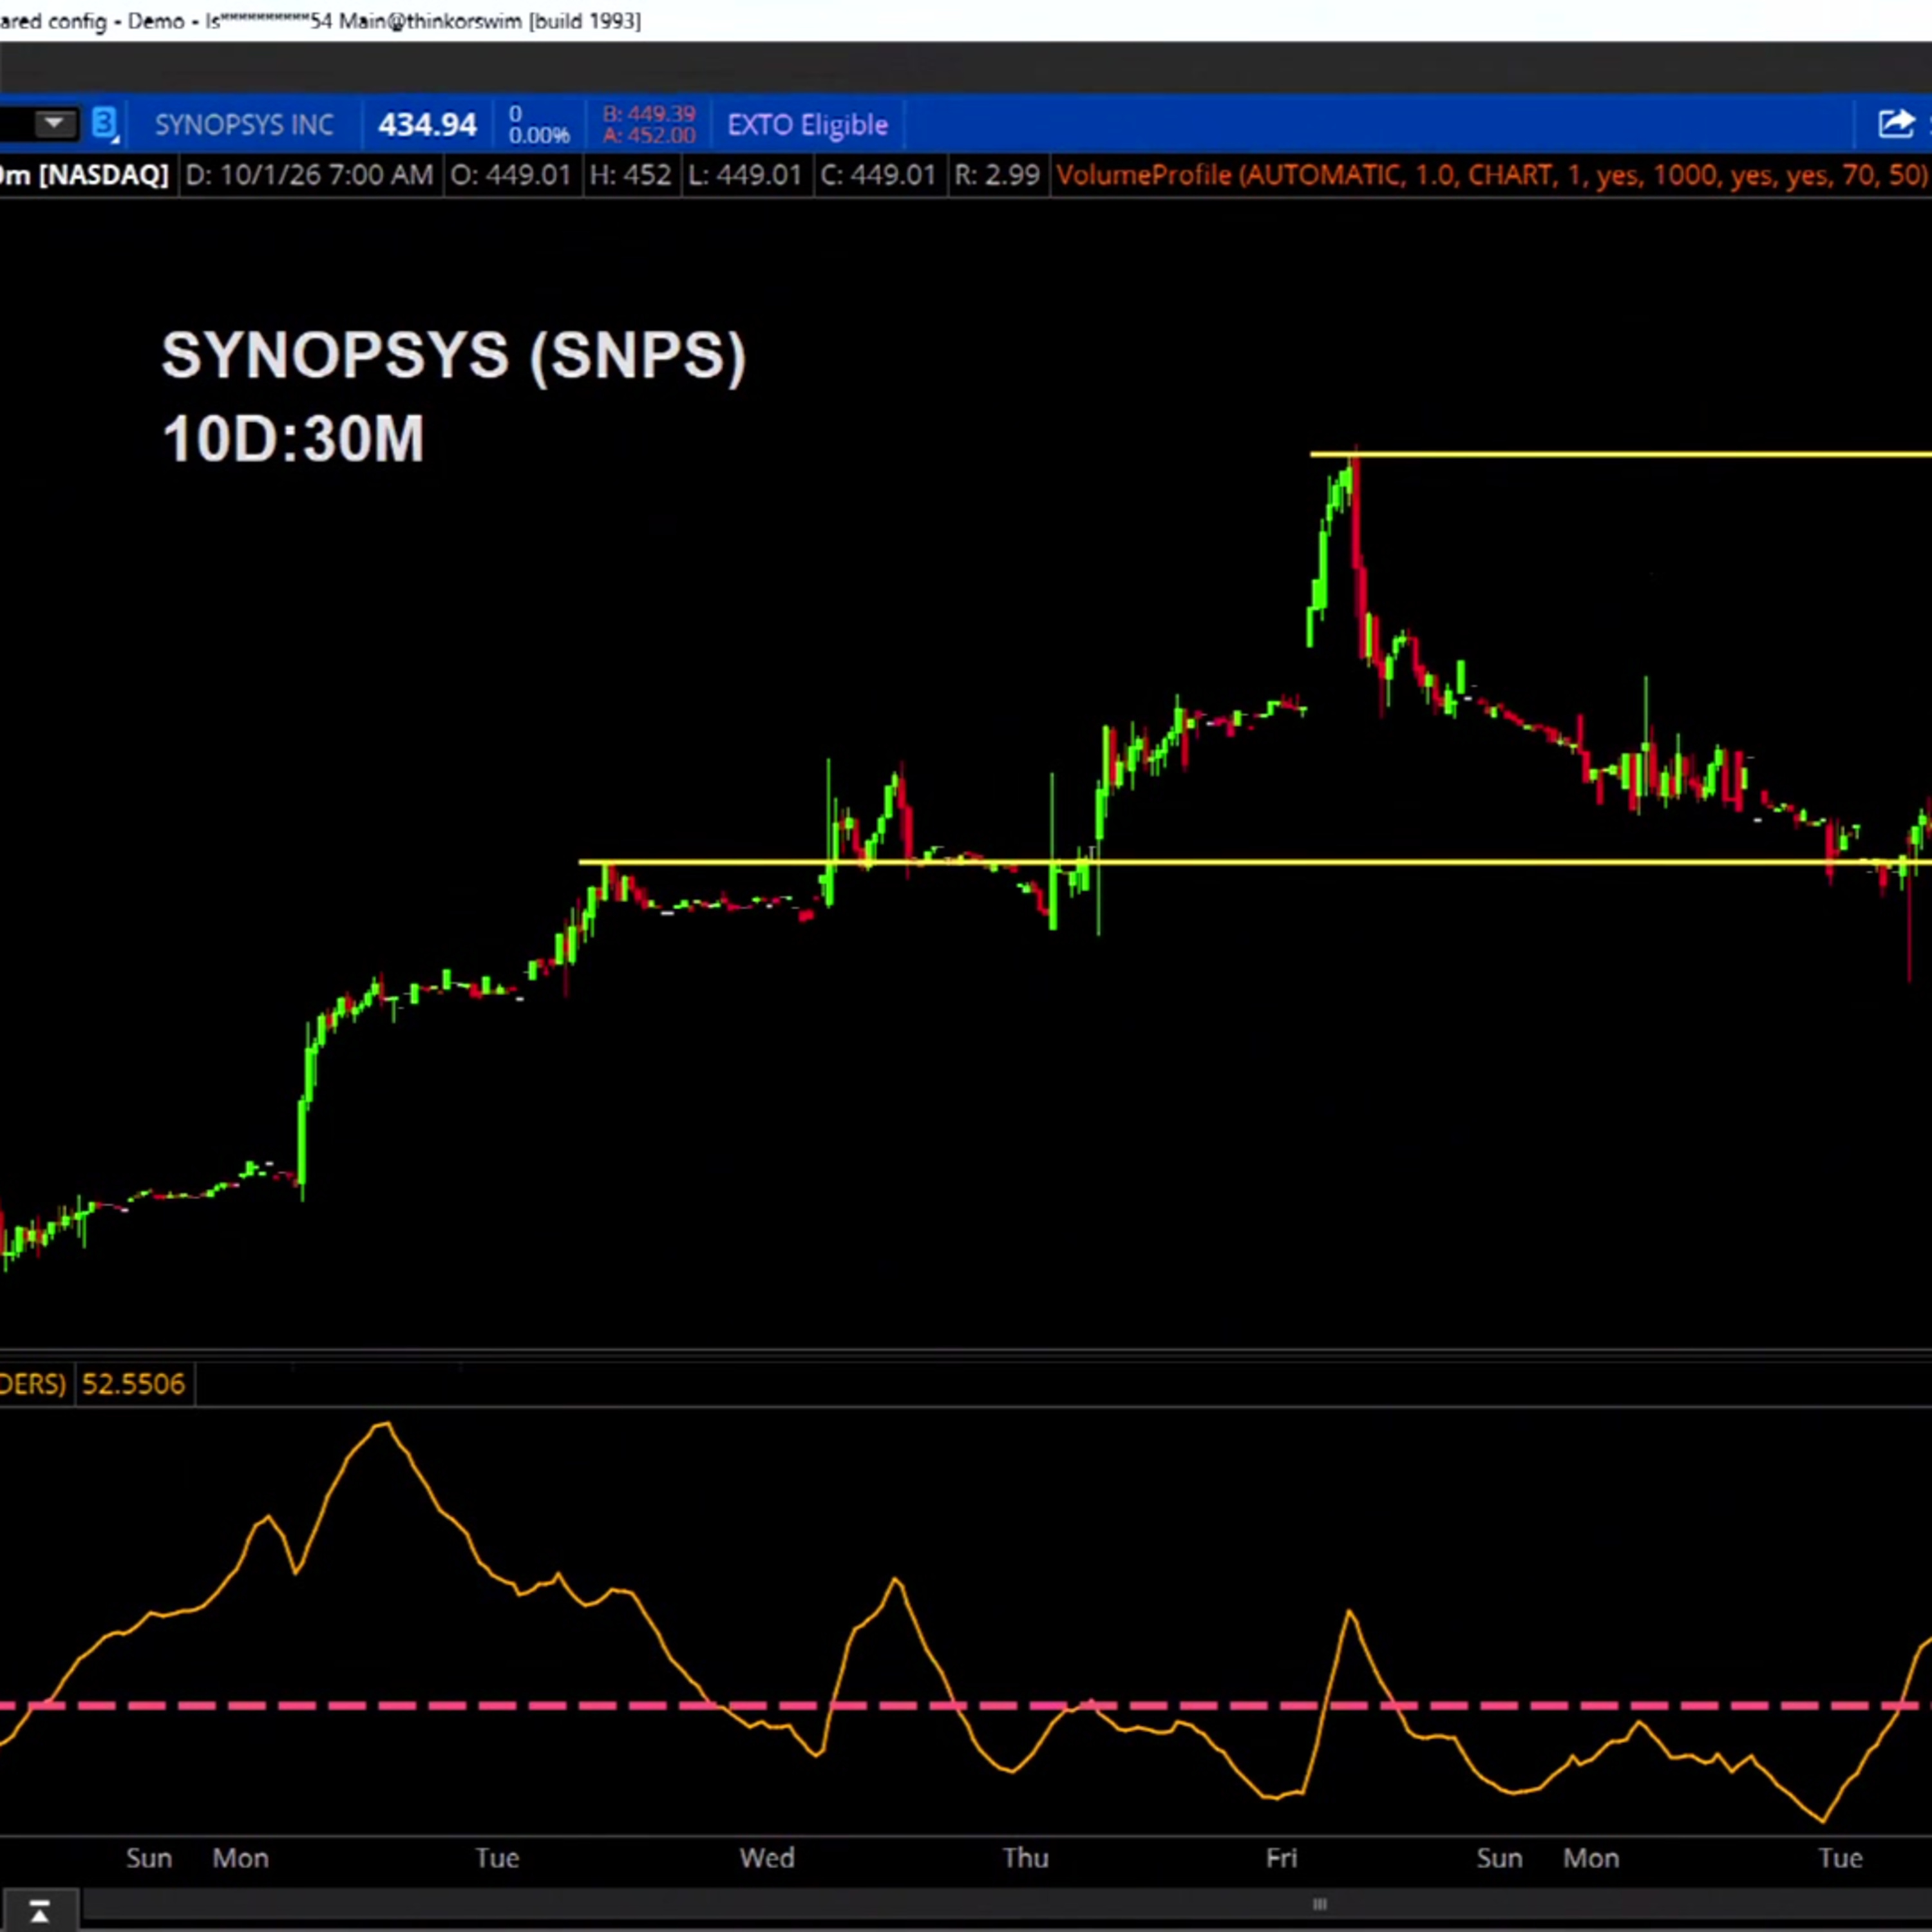Screen dimensions: 1932x1932
Task: Grab the horizontal chart scrollbar handle
Action: (x=1319, y=1904)
